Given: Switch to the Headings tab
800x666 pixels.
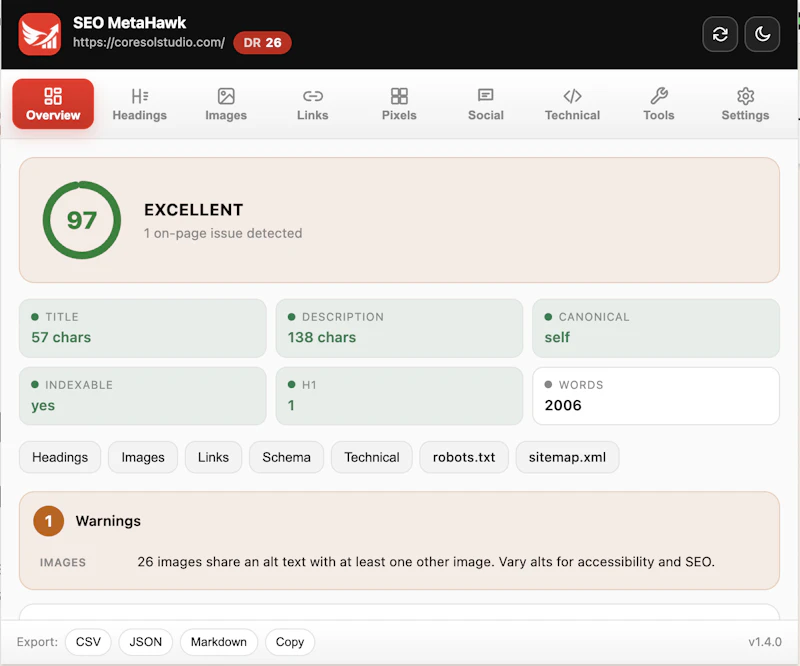Looking at the screenshot, I should pyautogui.click(x=139, y=104).
